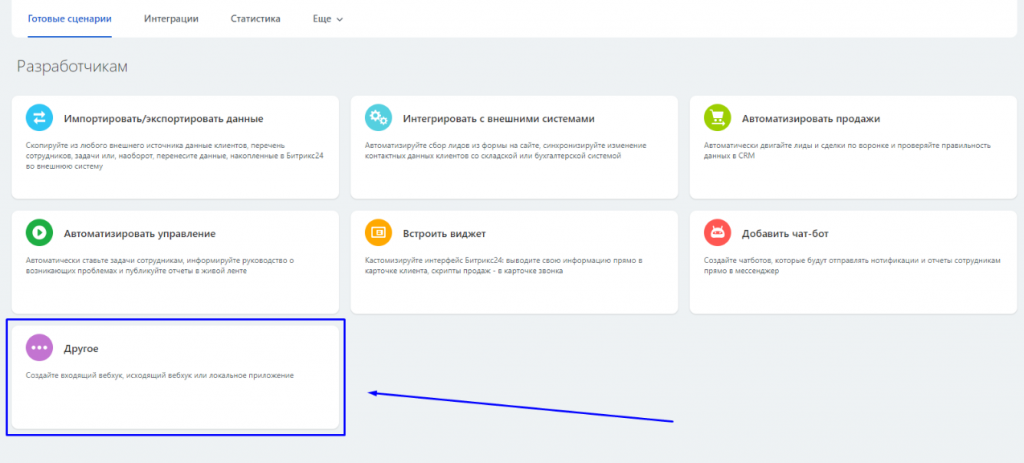Click the widget embedding description text
This screenshot has width=1024, height=463.
tap(504, 265)
